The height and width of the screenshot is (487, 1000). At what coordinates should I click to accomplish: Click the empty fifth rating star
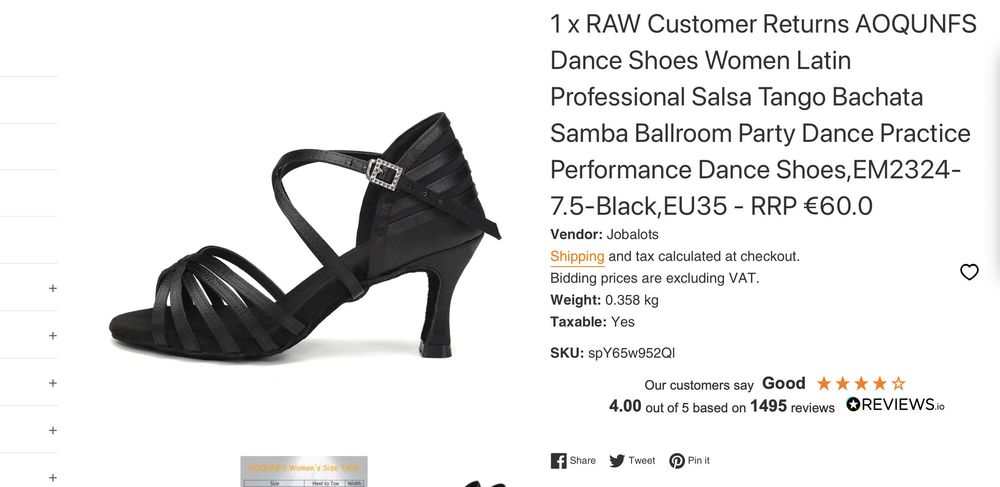[898, 383]
